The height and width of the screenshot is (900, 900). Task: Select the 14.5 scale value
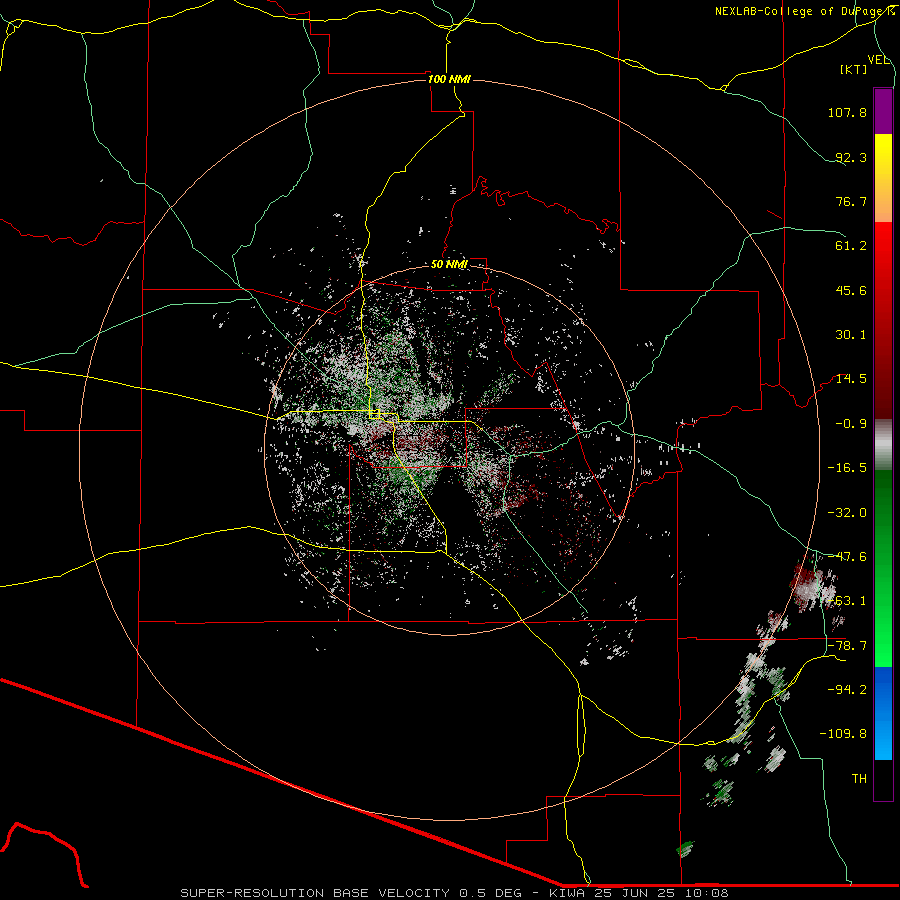851,379
